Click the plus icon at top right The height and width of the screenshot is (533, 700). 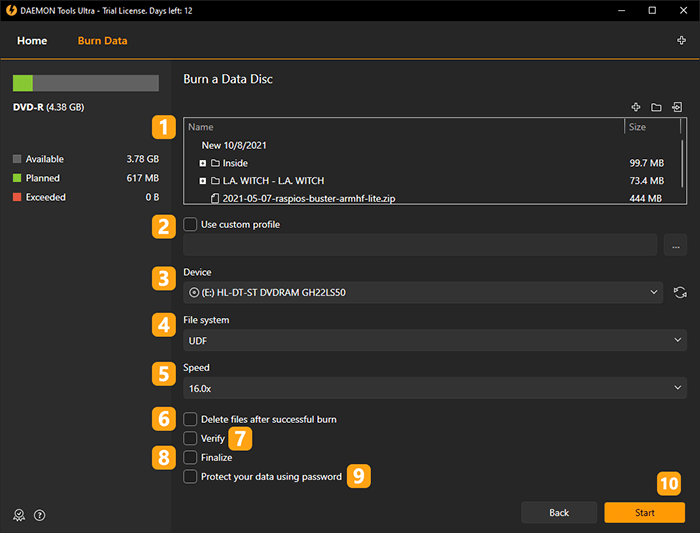681,41
